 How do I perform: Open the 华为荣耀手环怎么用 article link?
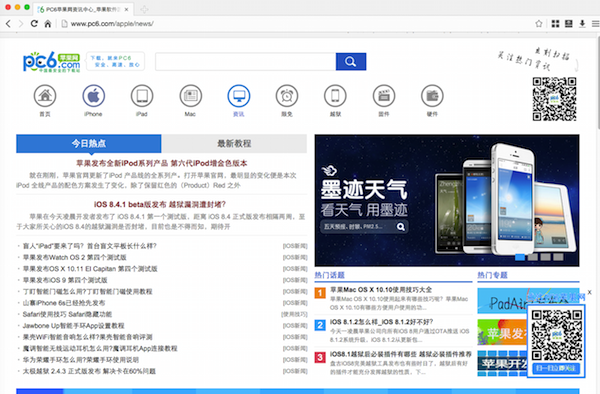click(81, 360)
